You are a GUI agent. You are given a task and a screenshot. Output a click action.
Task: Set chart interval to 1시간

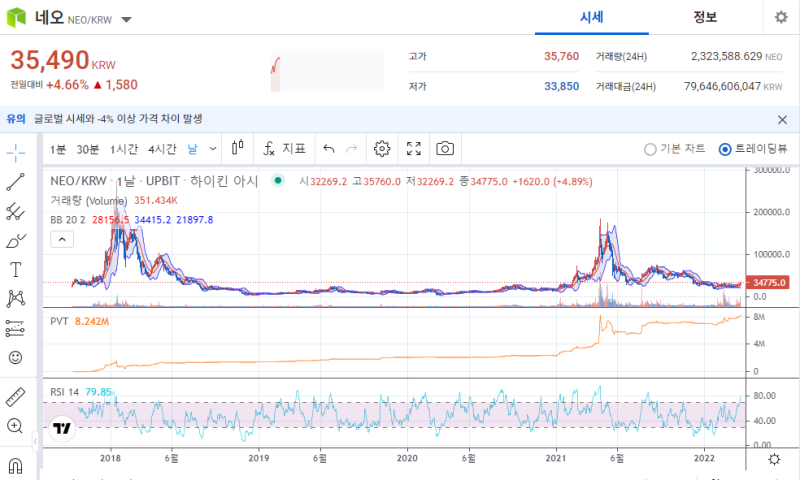coord(124,149)
